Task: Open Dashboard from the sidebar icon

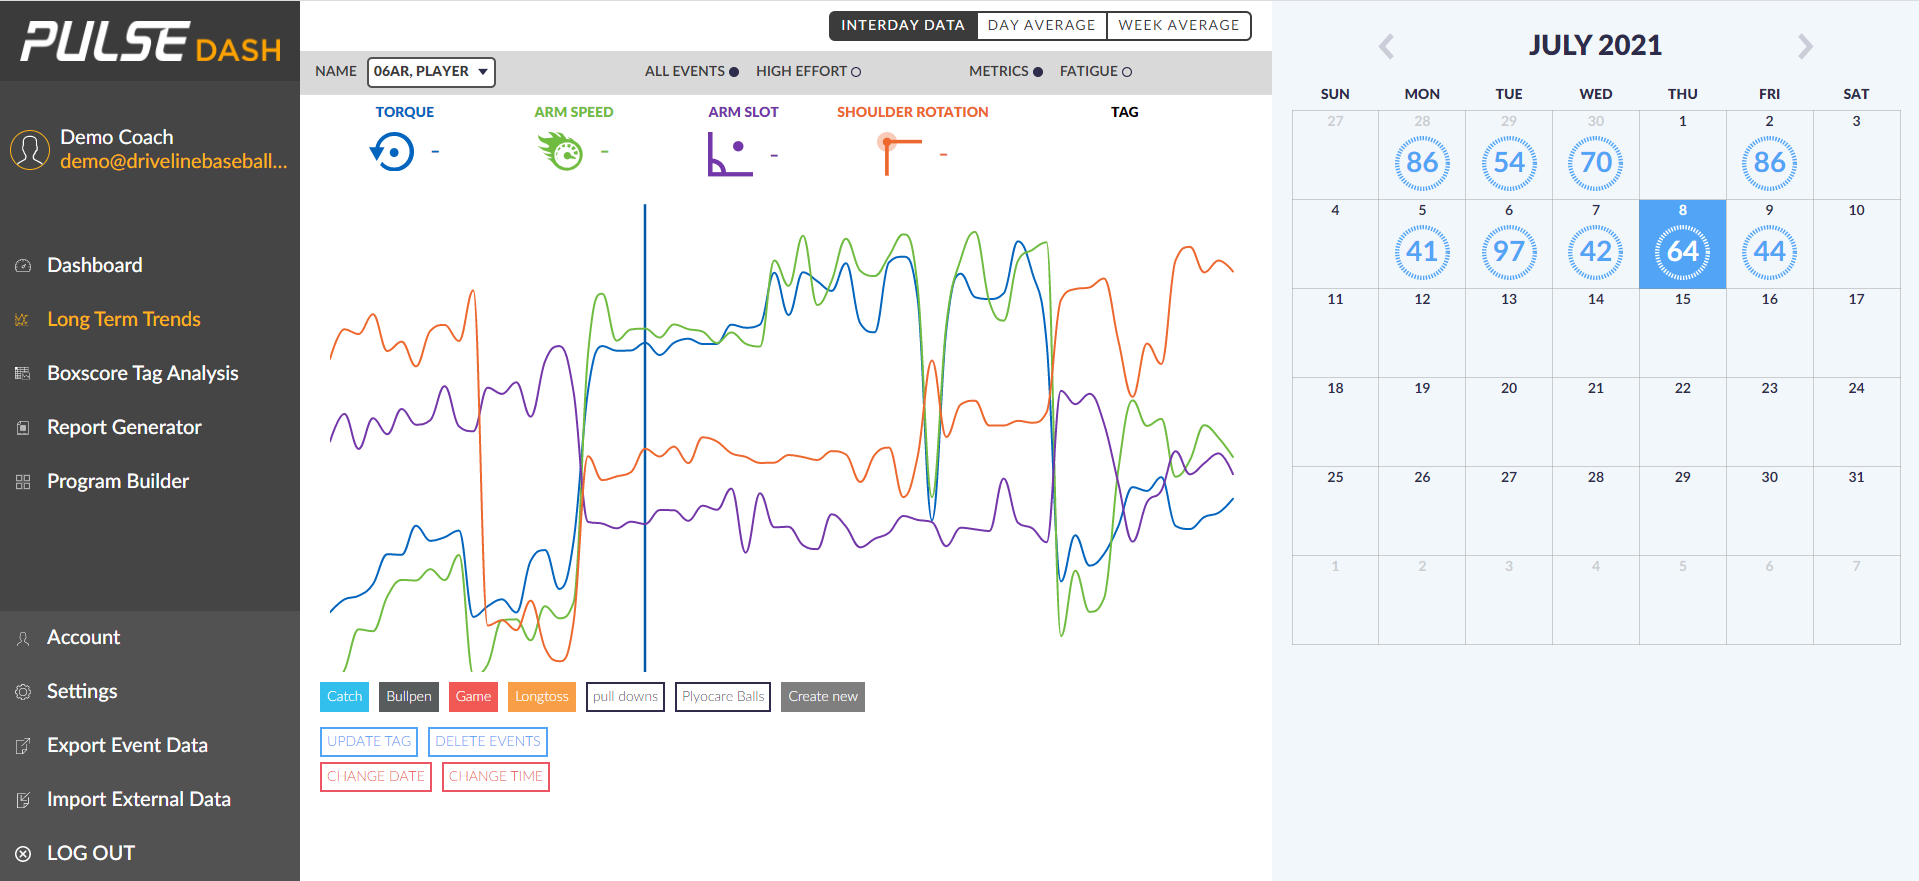Action: click(23, 266)
